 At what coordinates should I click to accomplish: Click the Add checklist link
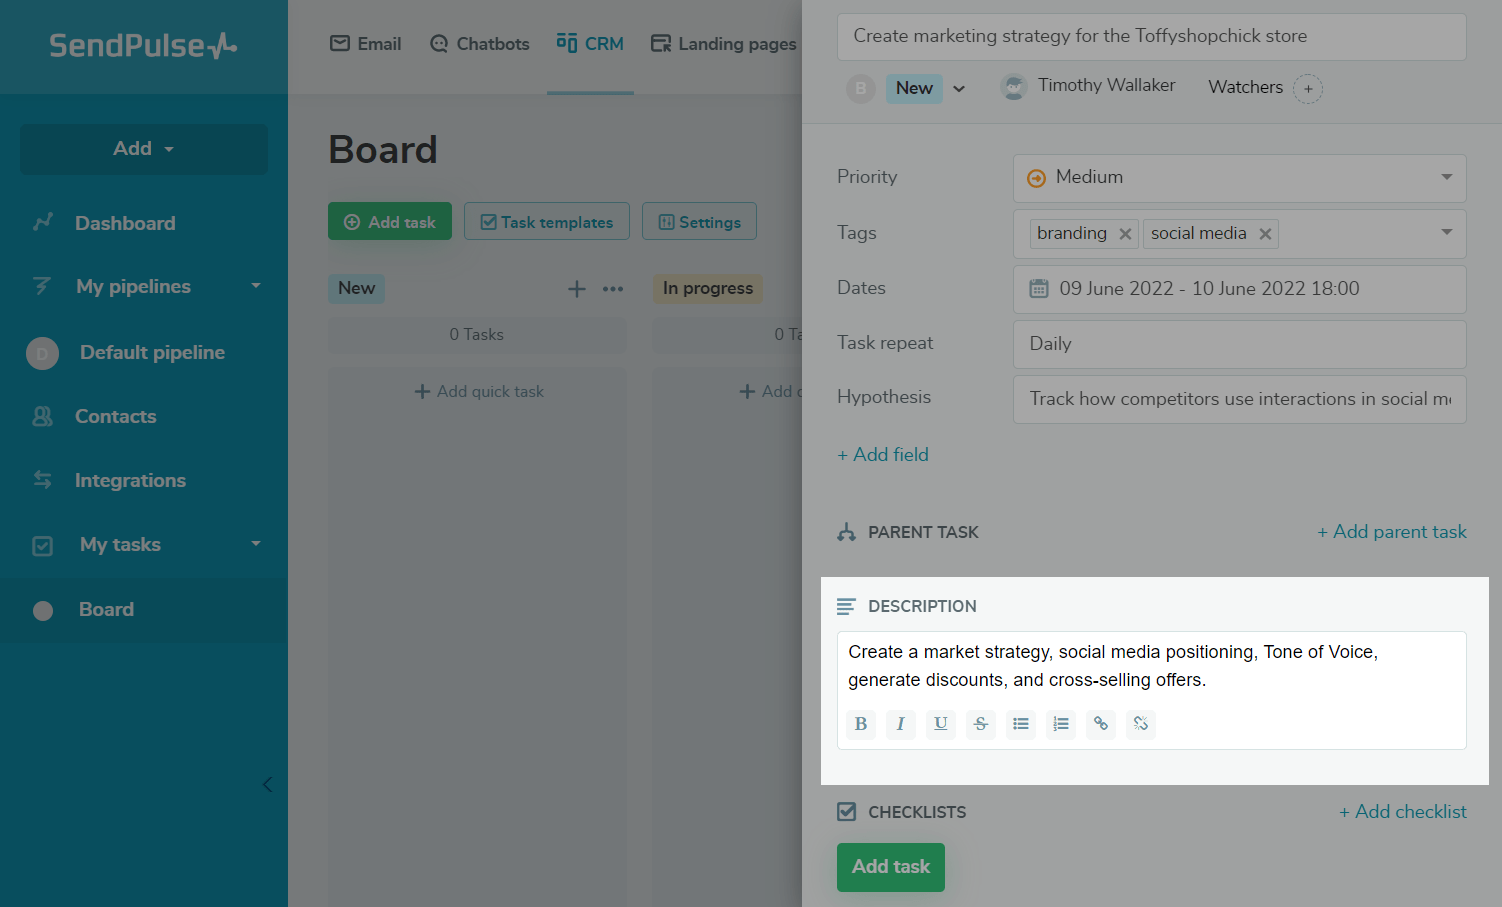pyautogui.click(x=1403, y=812)
